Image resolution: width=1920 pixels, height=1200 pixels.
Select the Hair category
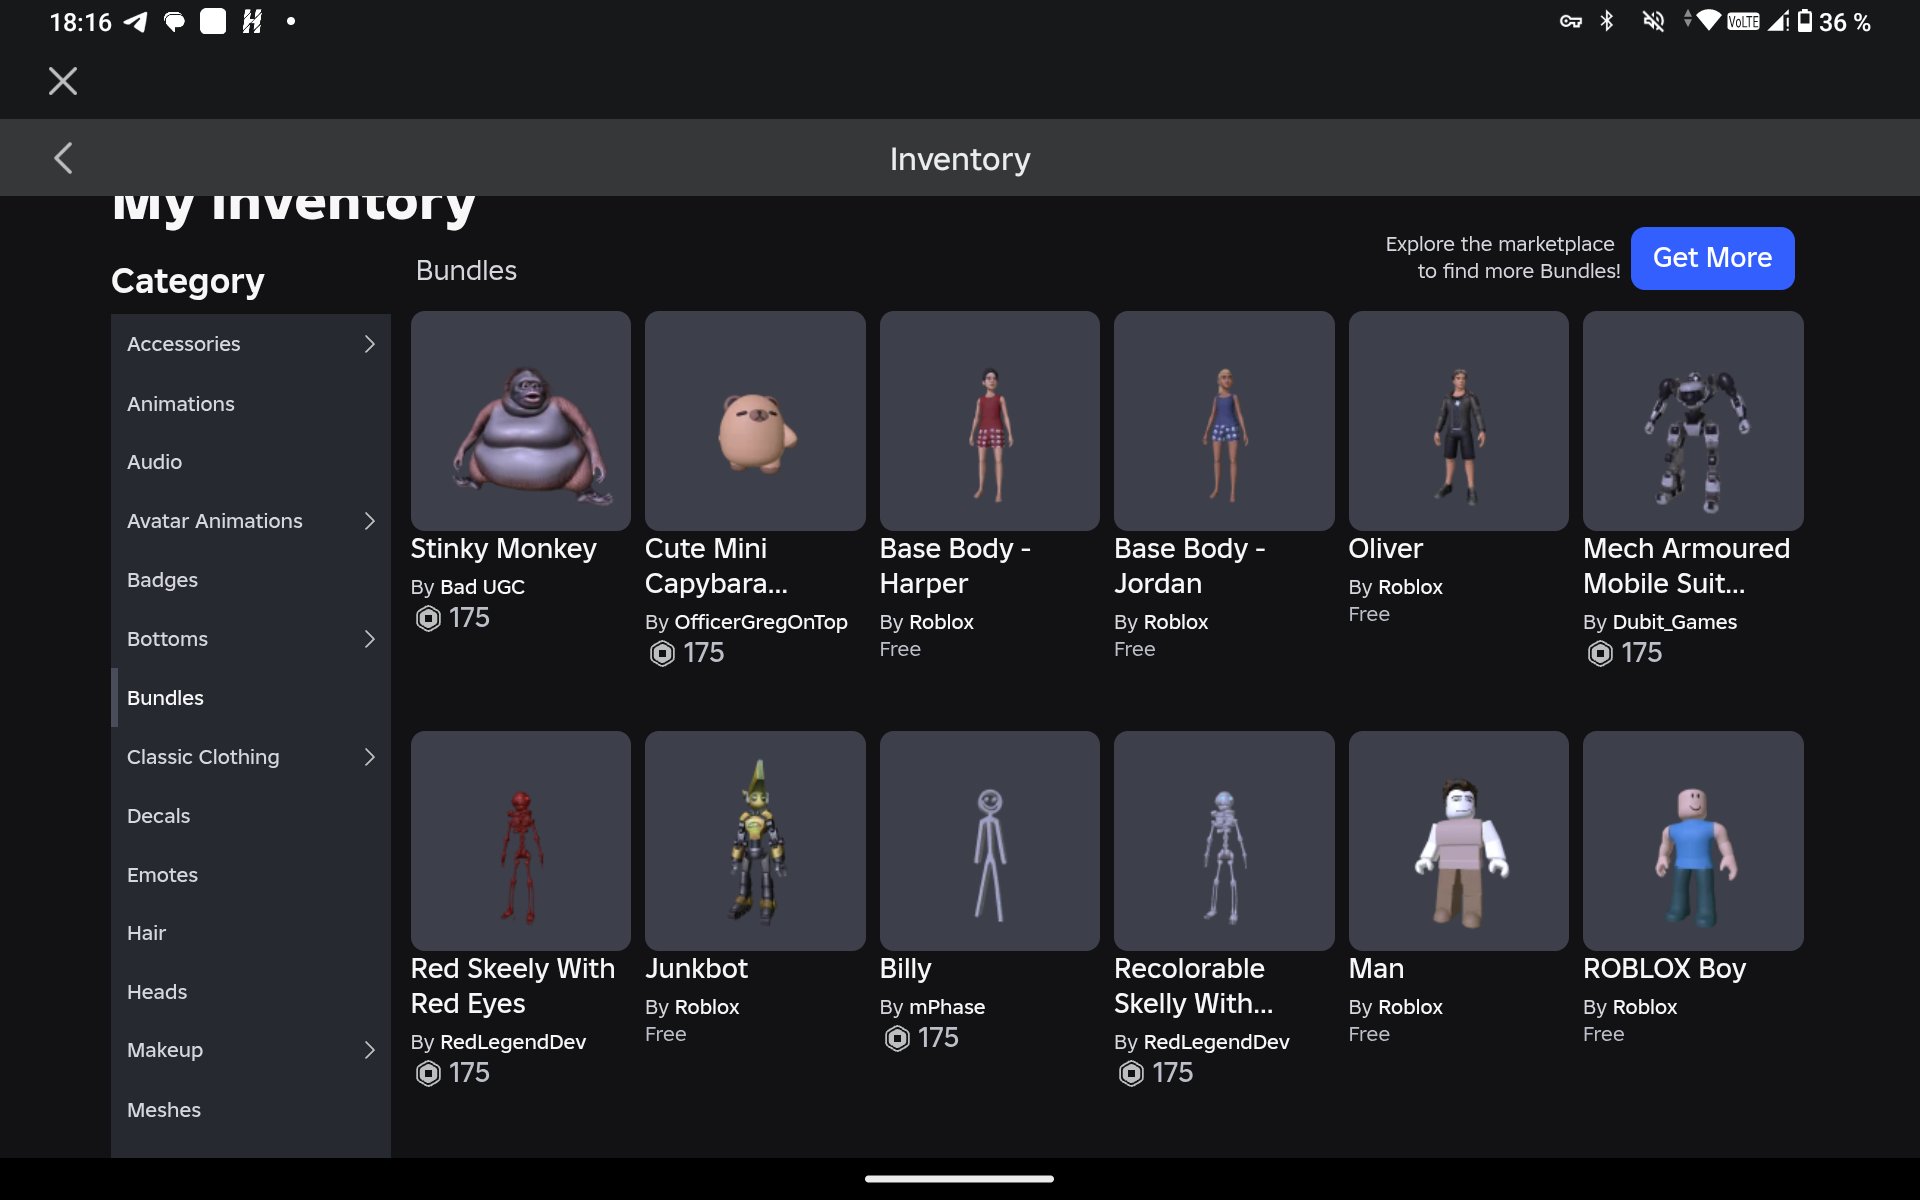[x=250, y=933]
